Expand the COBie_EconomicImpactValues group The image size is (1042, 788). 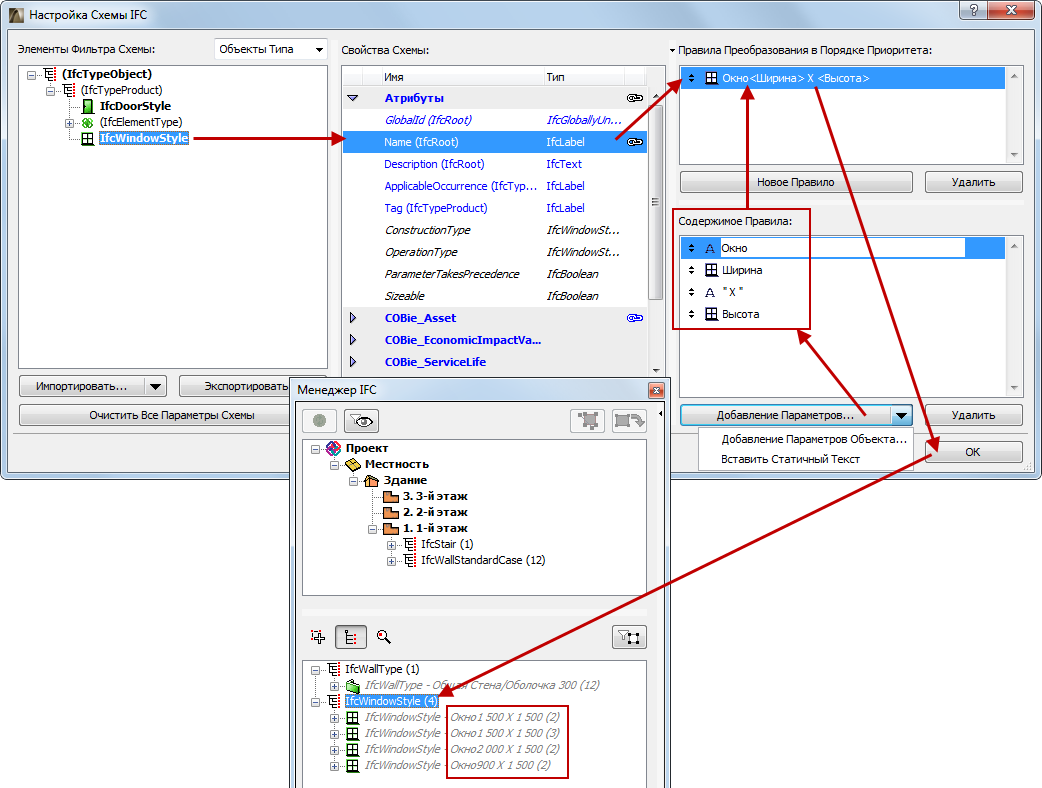[353, 340]
